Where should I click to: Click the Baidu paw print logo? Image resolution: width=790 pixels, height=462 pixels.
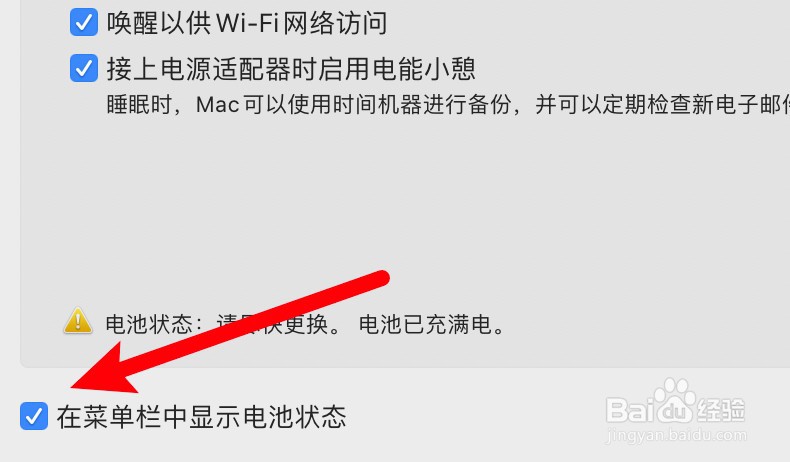[674, 402]
